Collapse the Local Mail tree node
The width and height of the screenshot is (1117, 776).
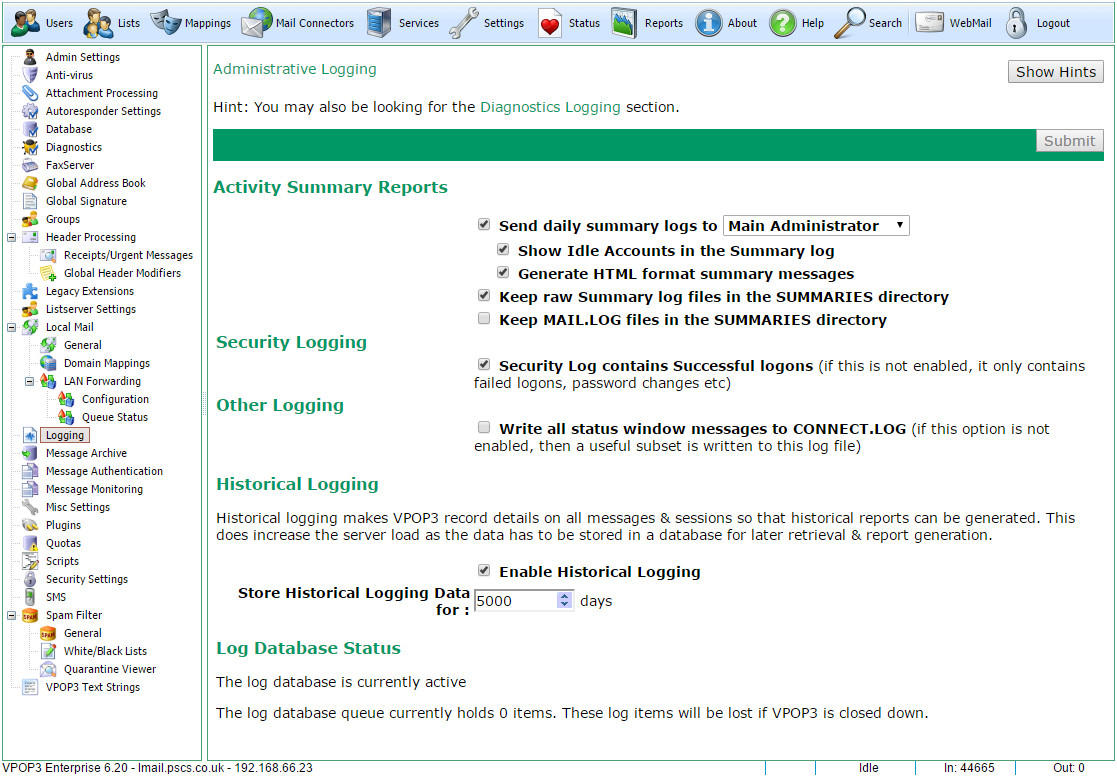pyautogui.click(x=11, y=327)
